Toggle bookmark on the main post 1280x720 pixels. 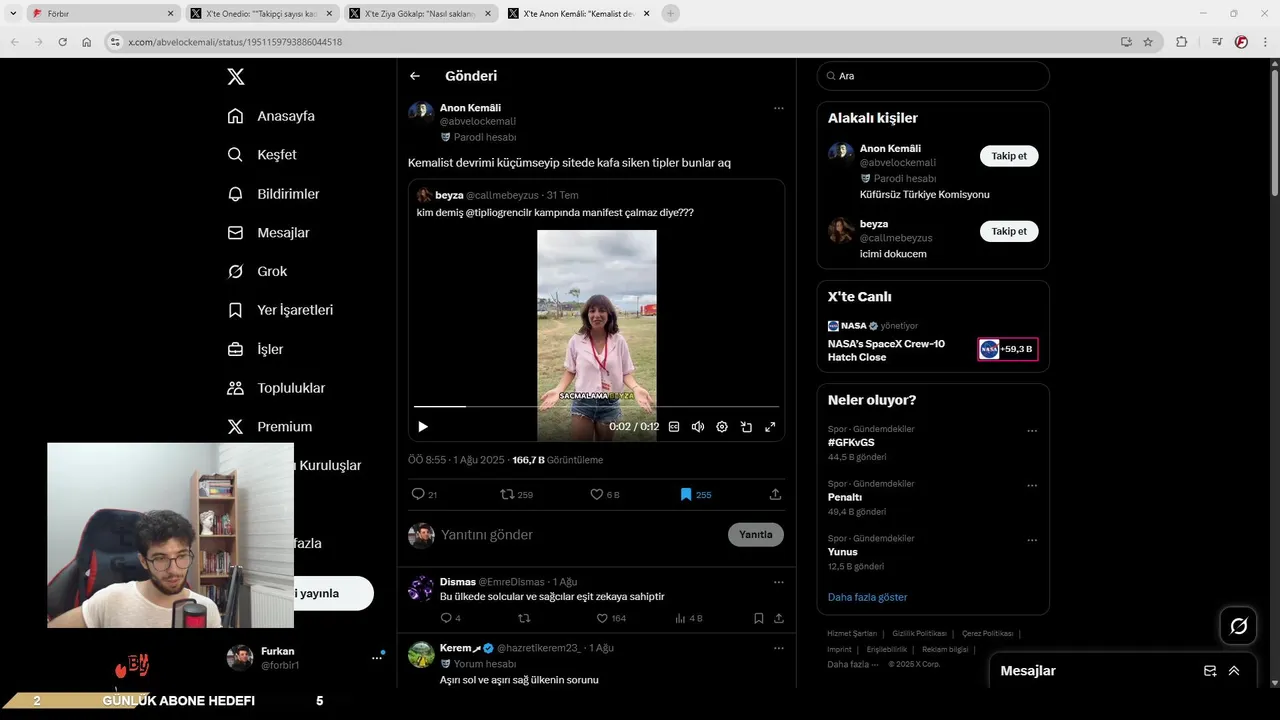tap(695, 494)
